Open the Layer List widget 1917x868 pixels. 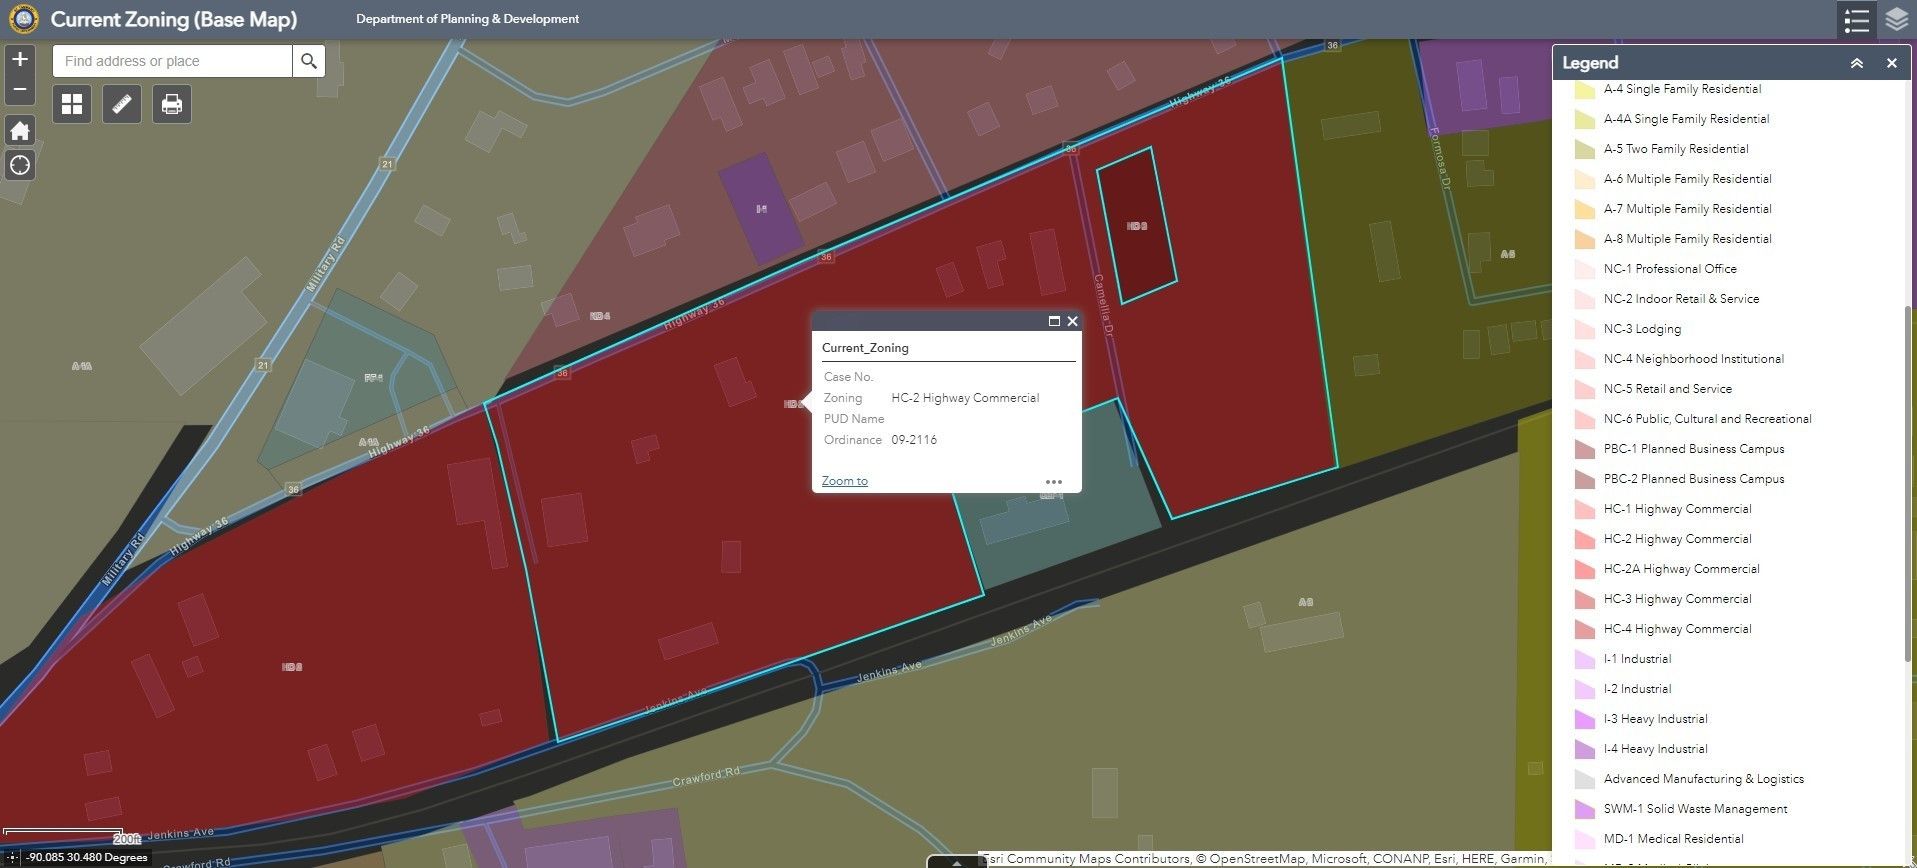(1896, 20)
